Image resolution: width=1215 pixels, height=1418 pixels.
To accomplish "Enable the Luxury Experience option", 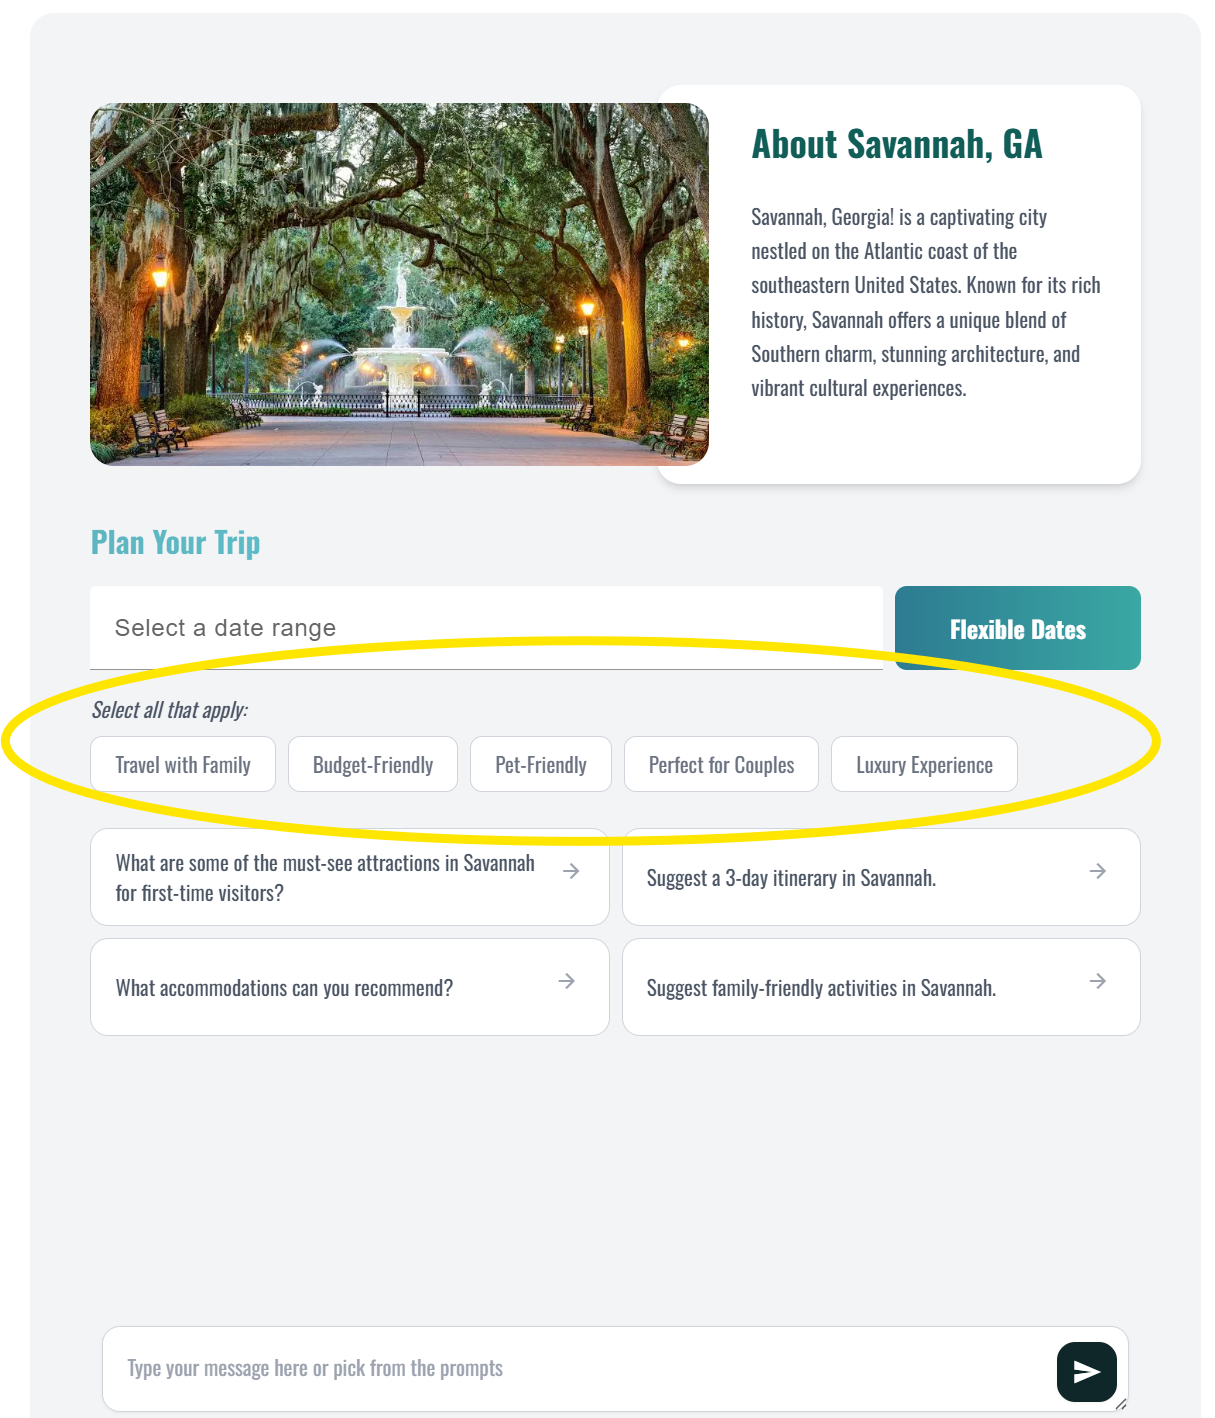I will tap(924, 764).
